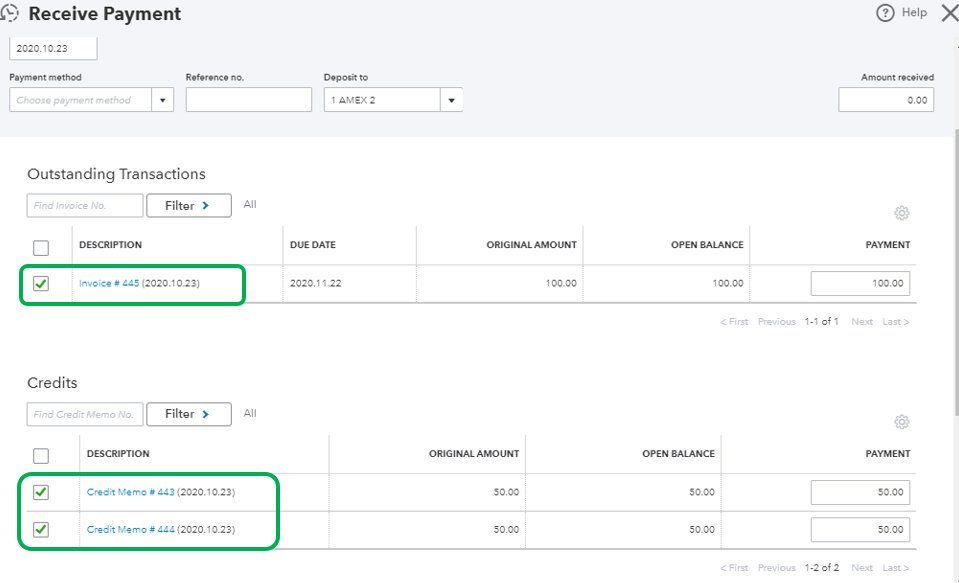Click the Receive Payment history clock icon

[x=10, y=14]
